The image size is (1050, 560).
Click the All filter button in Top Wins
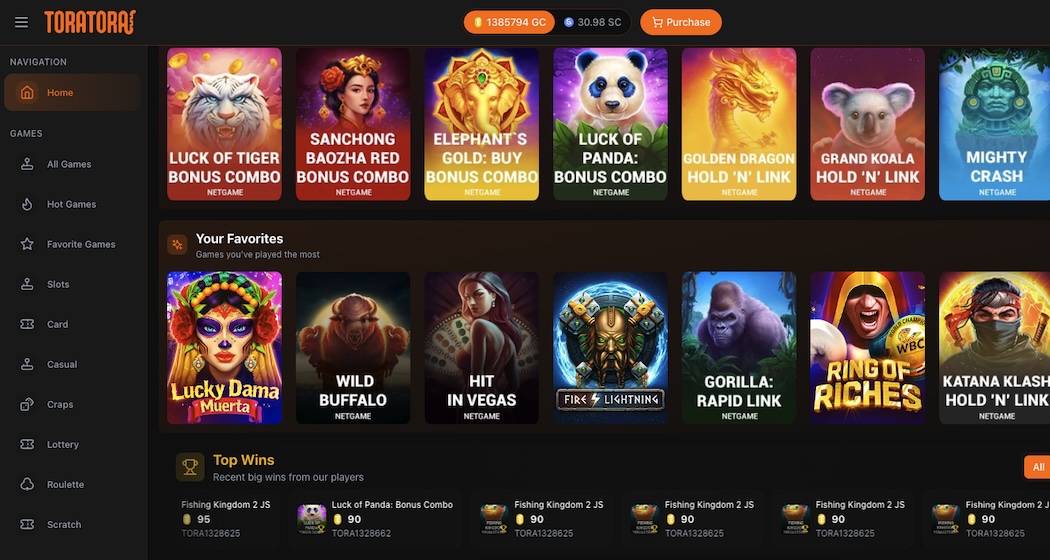tap(1037, 467)
